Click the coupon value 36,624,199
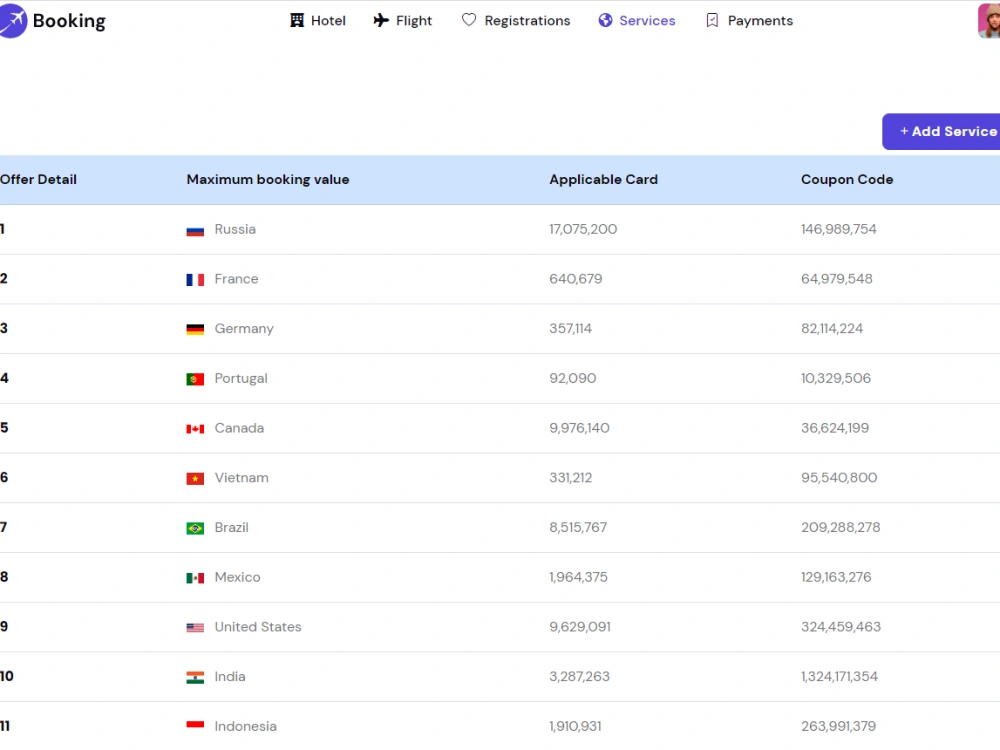 click(x=835, y=428)
